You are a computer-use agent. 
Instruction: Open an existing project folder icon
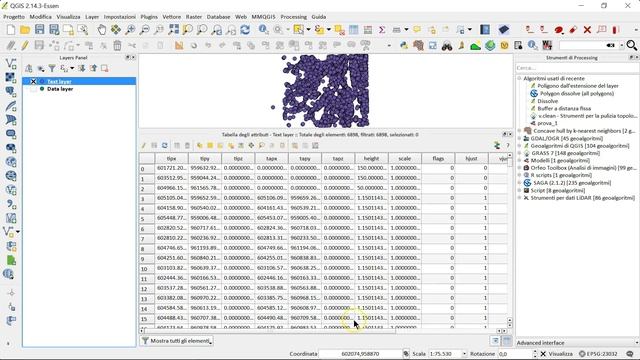tap(25, 29)
